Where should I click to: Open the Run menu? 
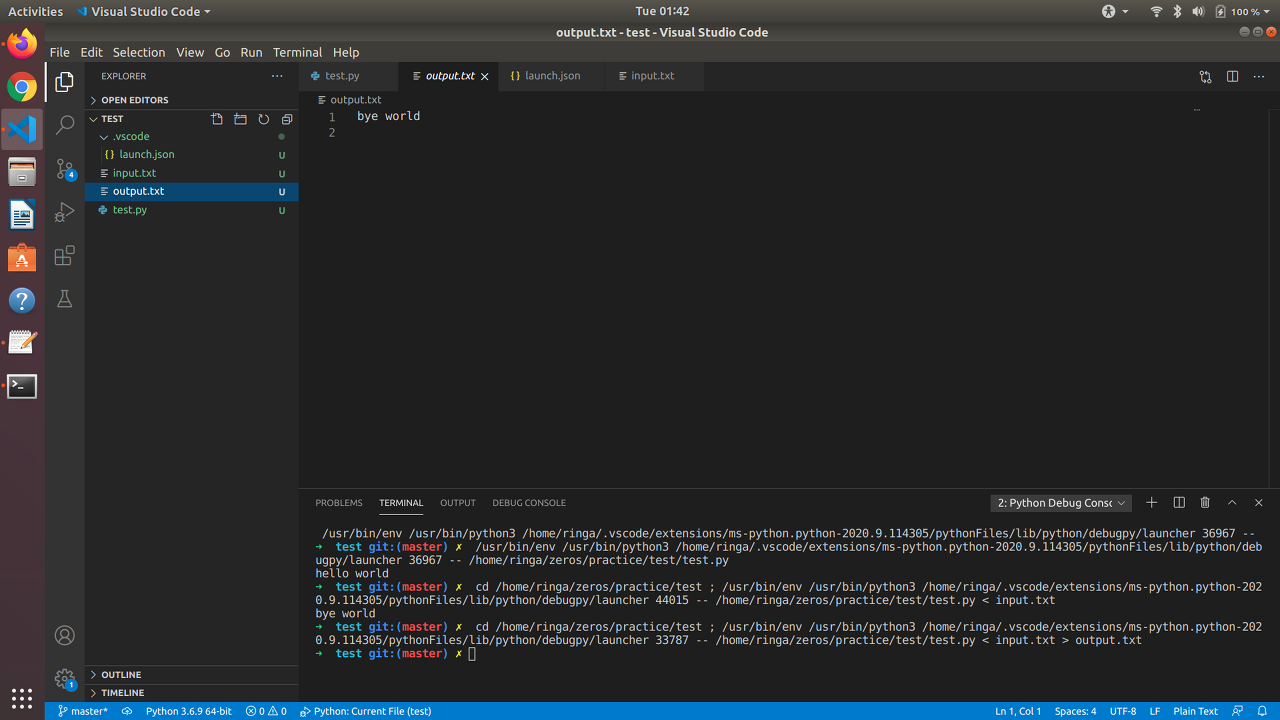pos(251,52)
